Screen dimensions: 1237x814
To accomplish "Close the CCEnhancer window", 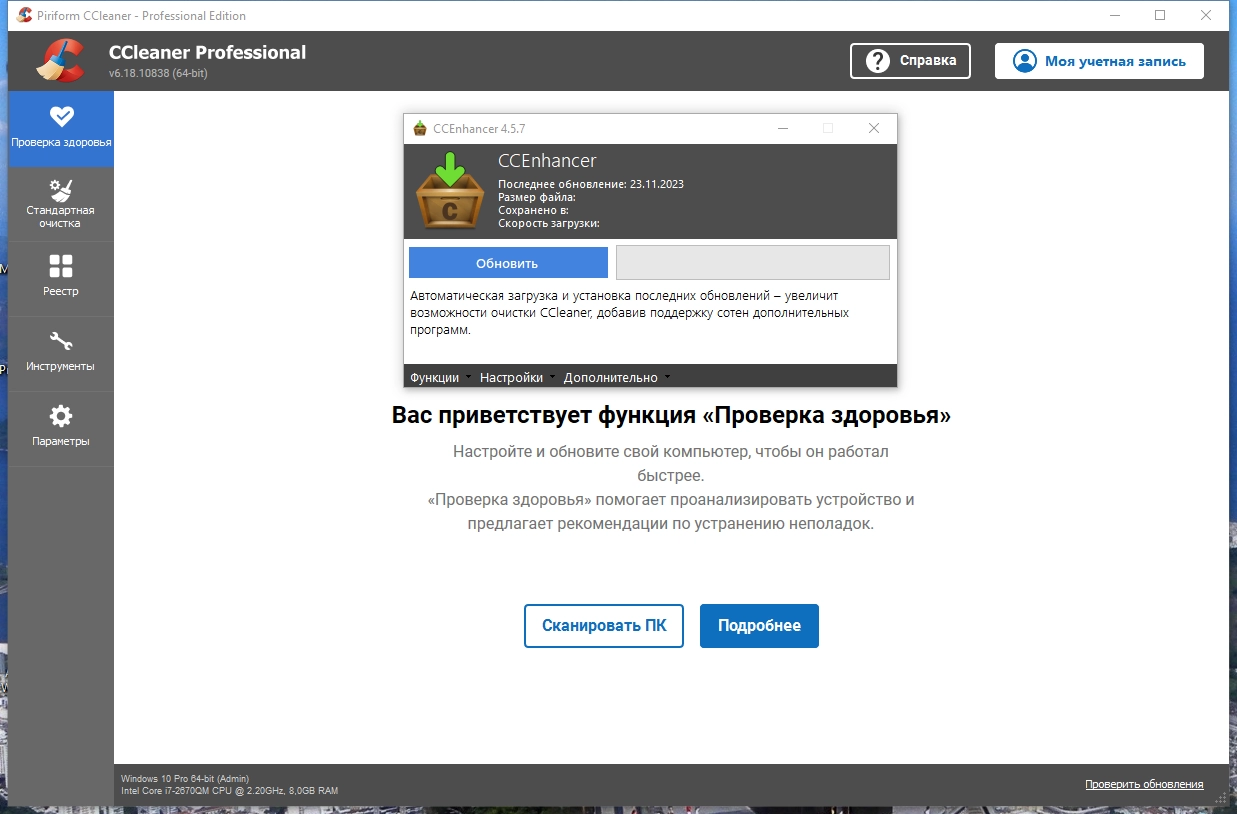I will [874, 128].
